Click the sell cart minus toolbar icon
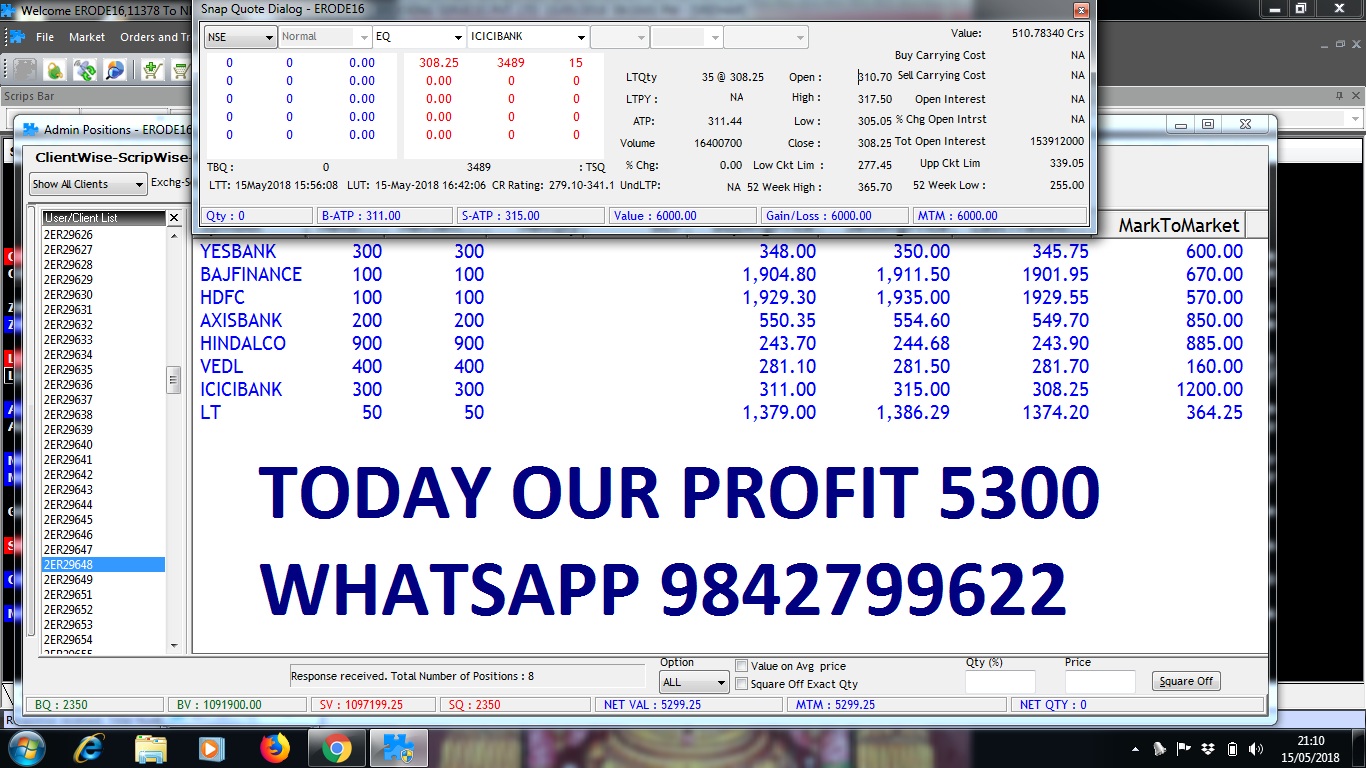The width and height of the screenshot is (1366, 768). tap(181, 70)
